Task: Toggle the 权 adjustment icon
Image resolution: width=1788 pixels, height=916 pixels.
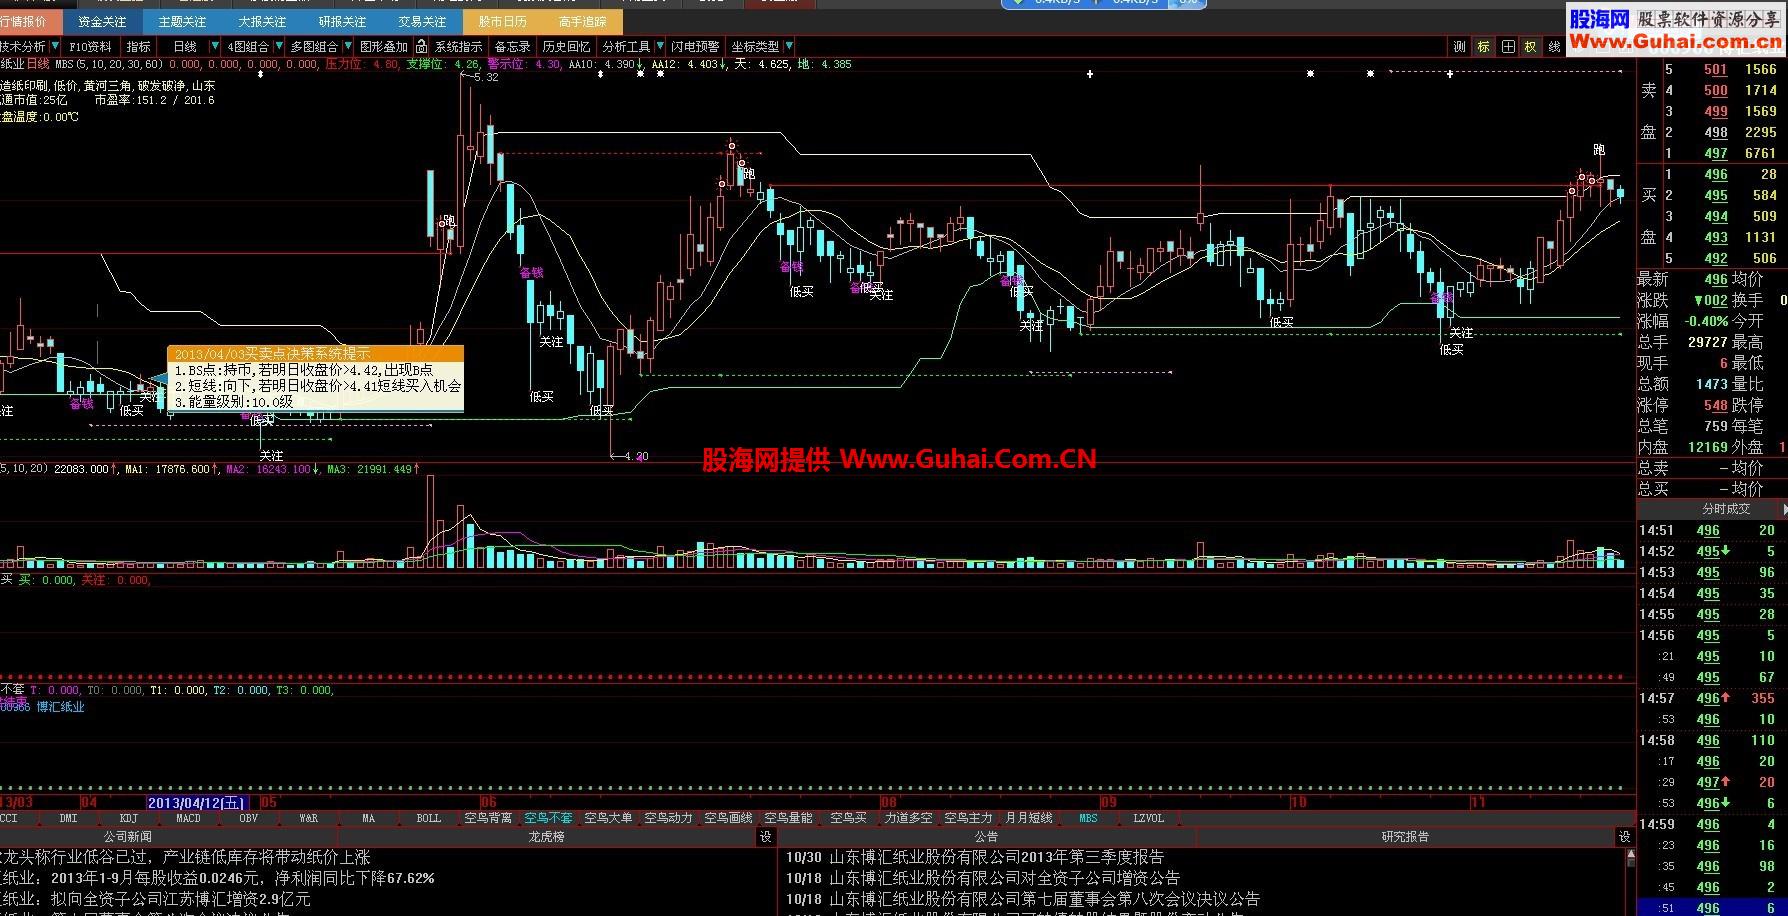Action: [1530, 46]
